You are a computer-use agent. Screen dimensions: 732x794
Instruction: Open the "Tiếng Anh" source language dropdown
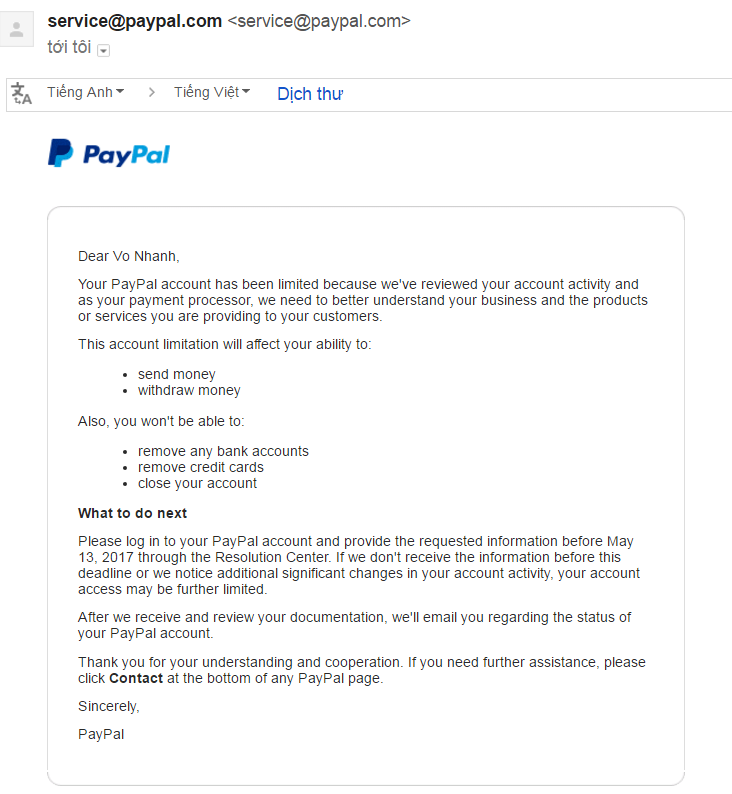point(85,92)
